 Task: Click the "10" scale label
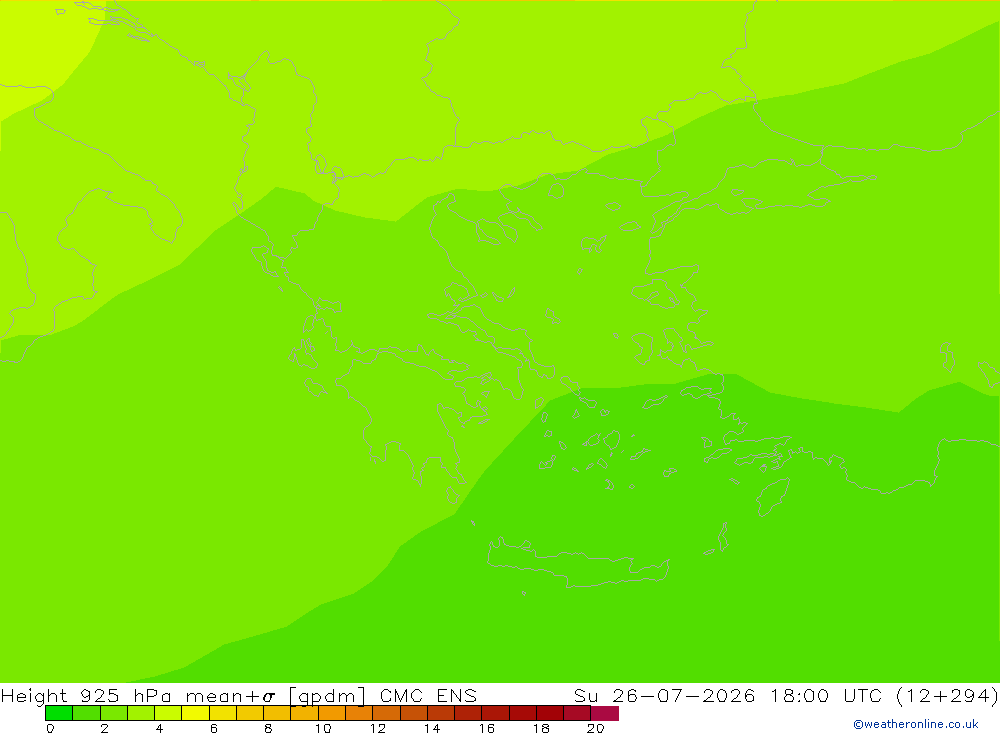(x=323, y=728)
